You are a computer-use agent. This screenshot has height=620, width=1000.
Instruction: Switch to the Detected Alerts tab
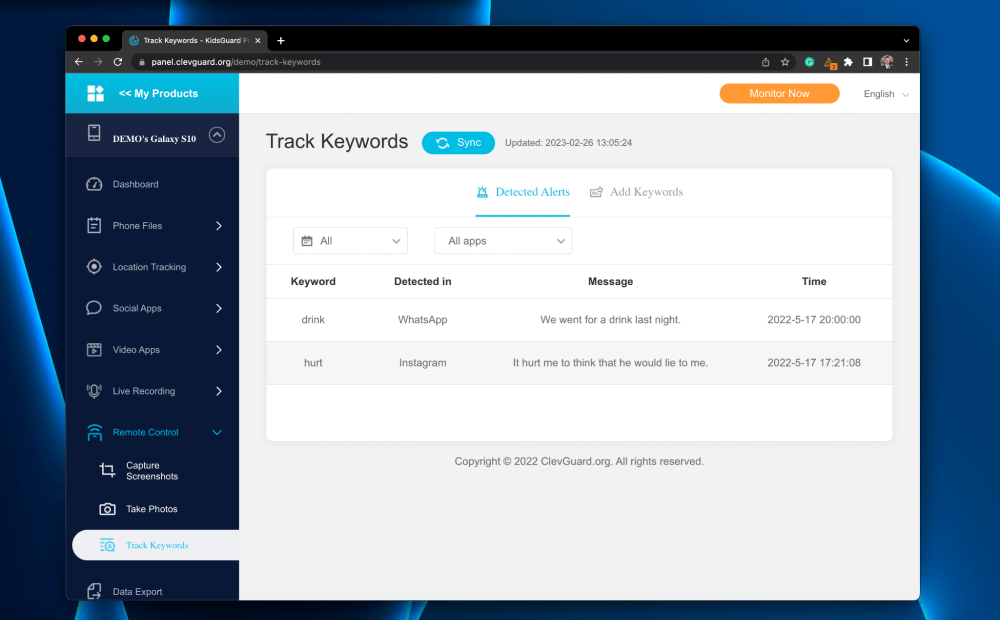523,192
